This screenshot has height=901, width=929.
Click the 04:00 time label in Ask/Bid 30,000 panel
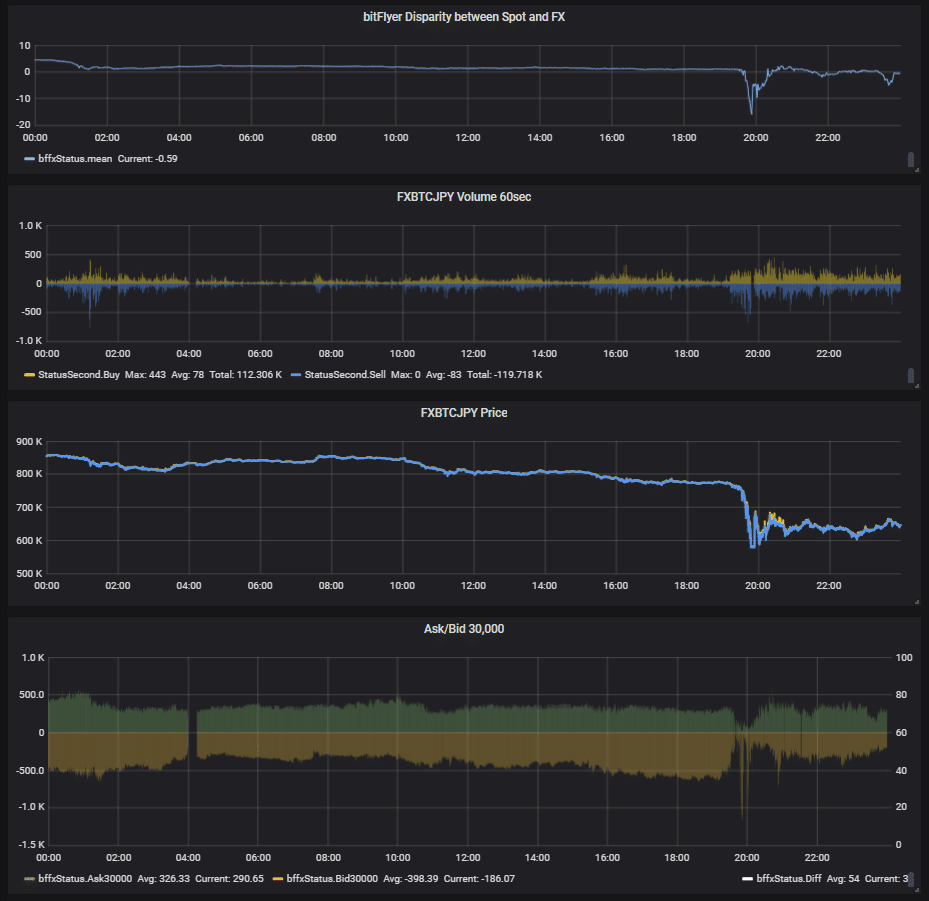pyautogui.click(x=188, y=858)
